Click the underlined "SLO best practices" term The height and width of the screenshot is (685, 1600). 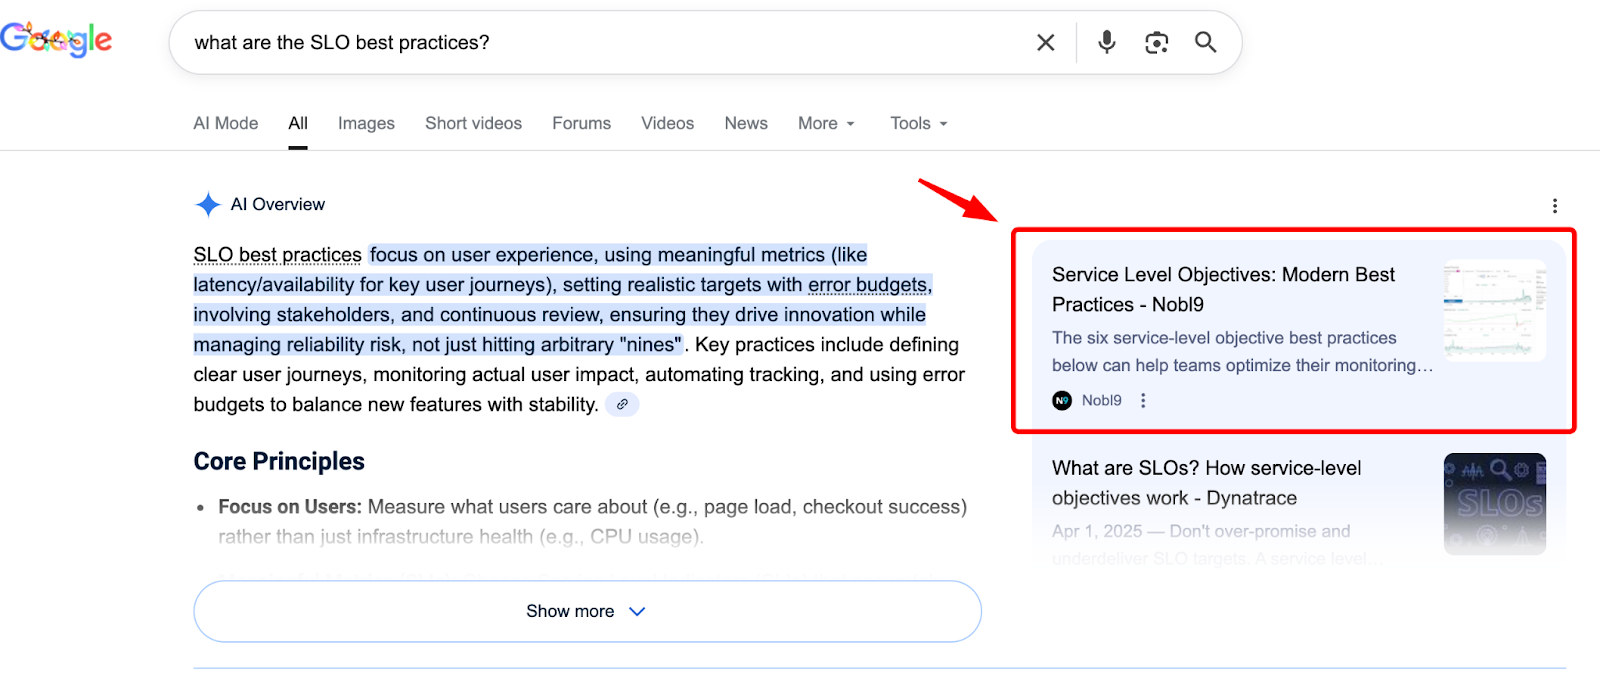point(277,255)
